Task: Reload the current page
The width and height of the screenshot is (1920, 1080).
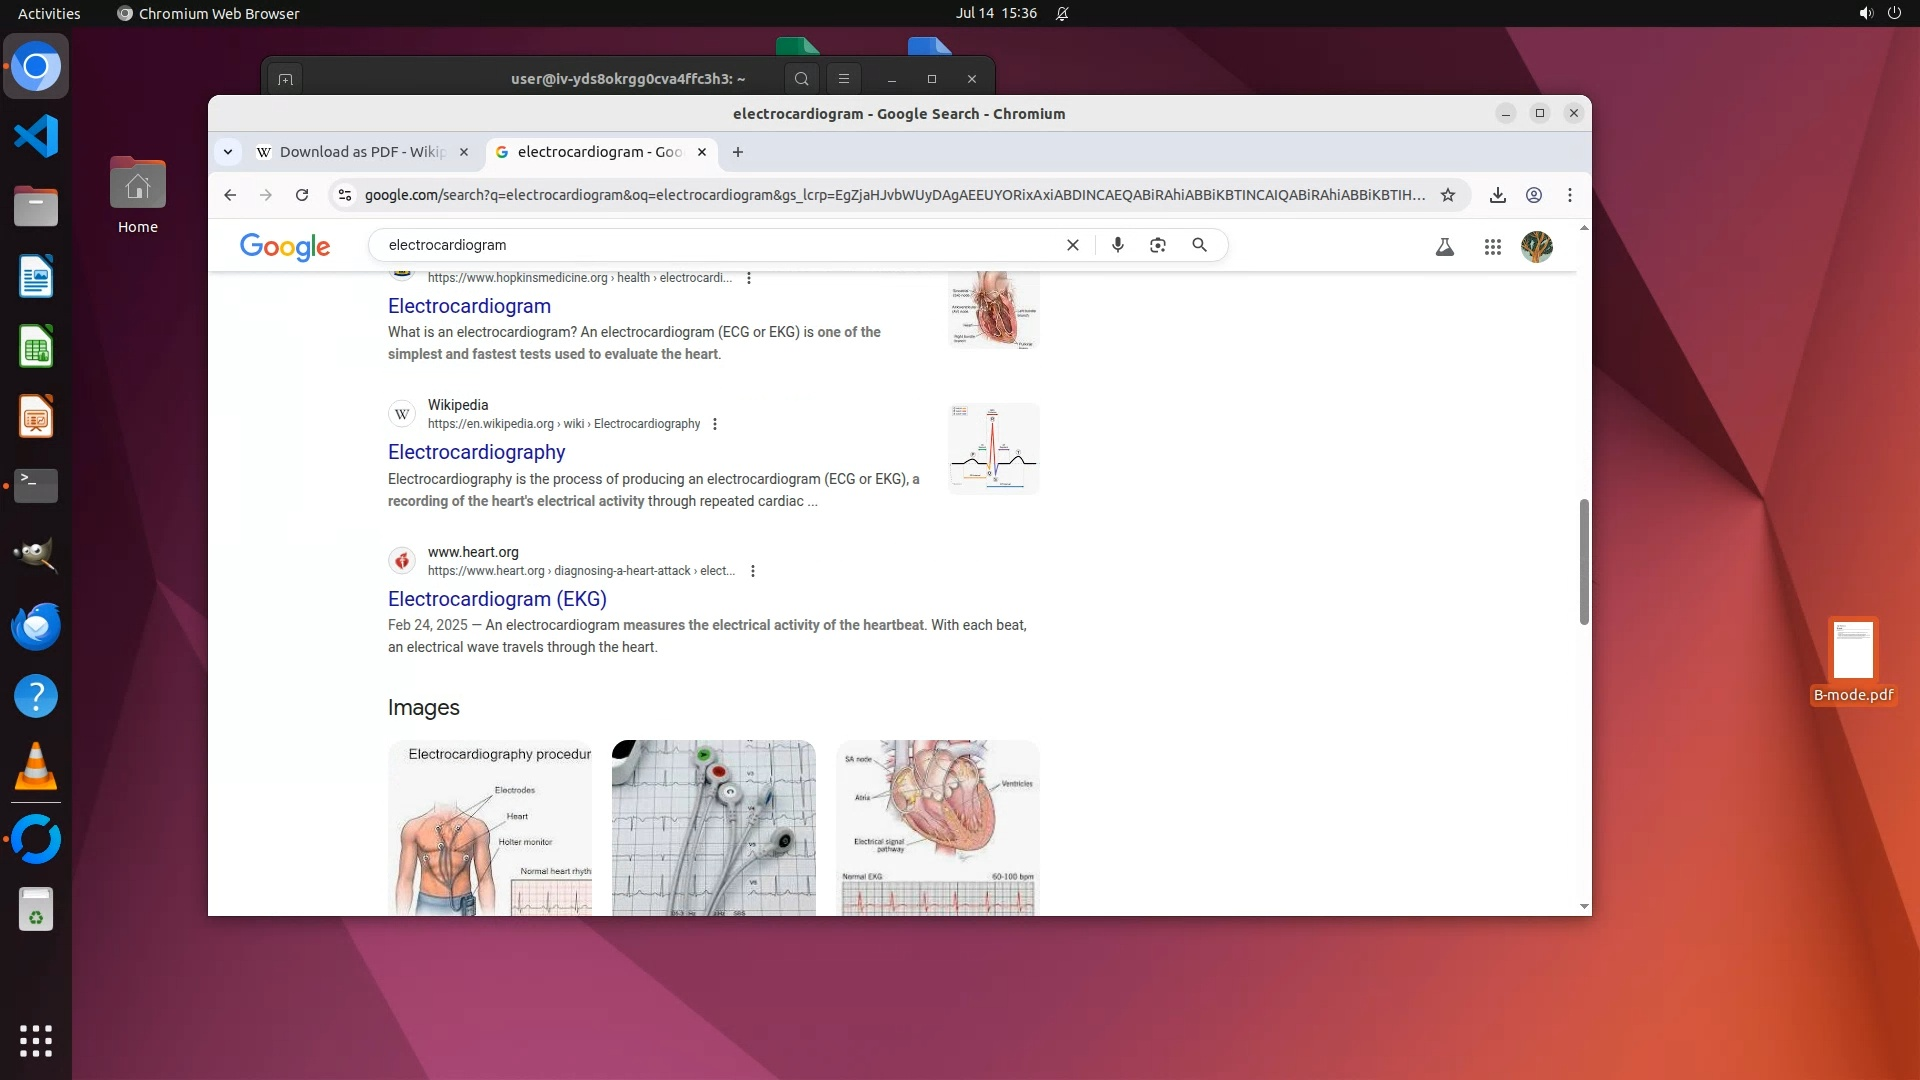Action: click(x=302, y=195)
